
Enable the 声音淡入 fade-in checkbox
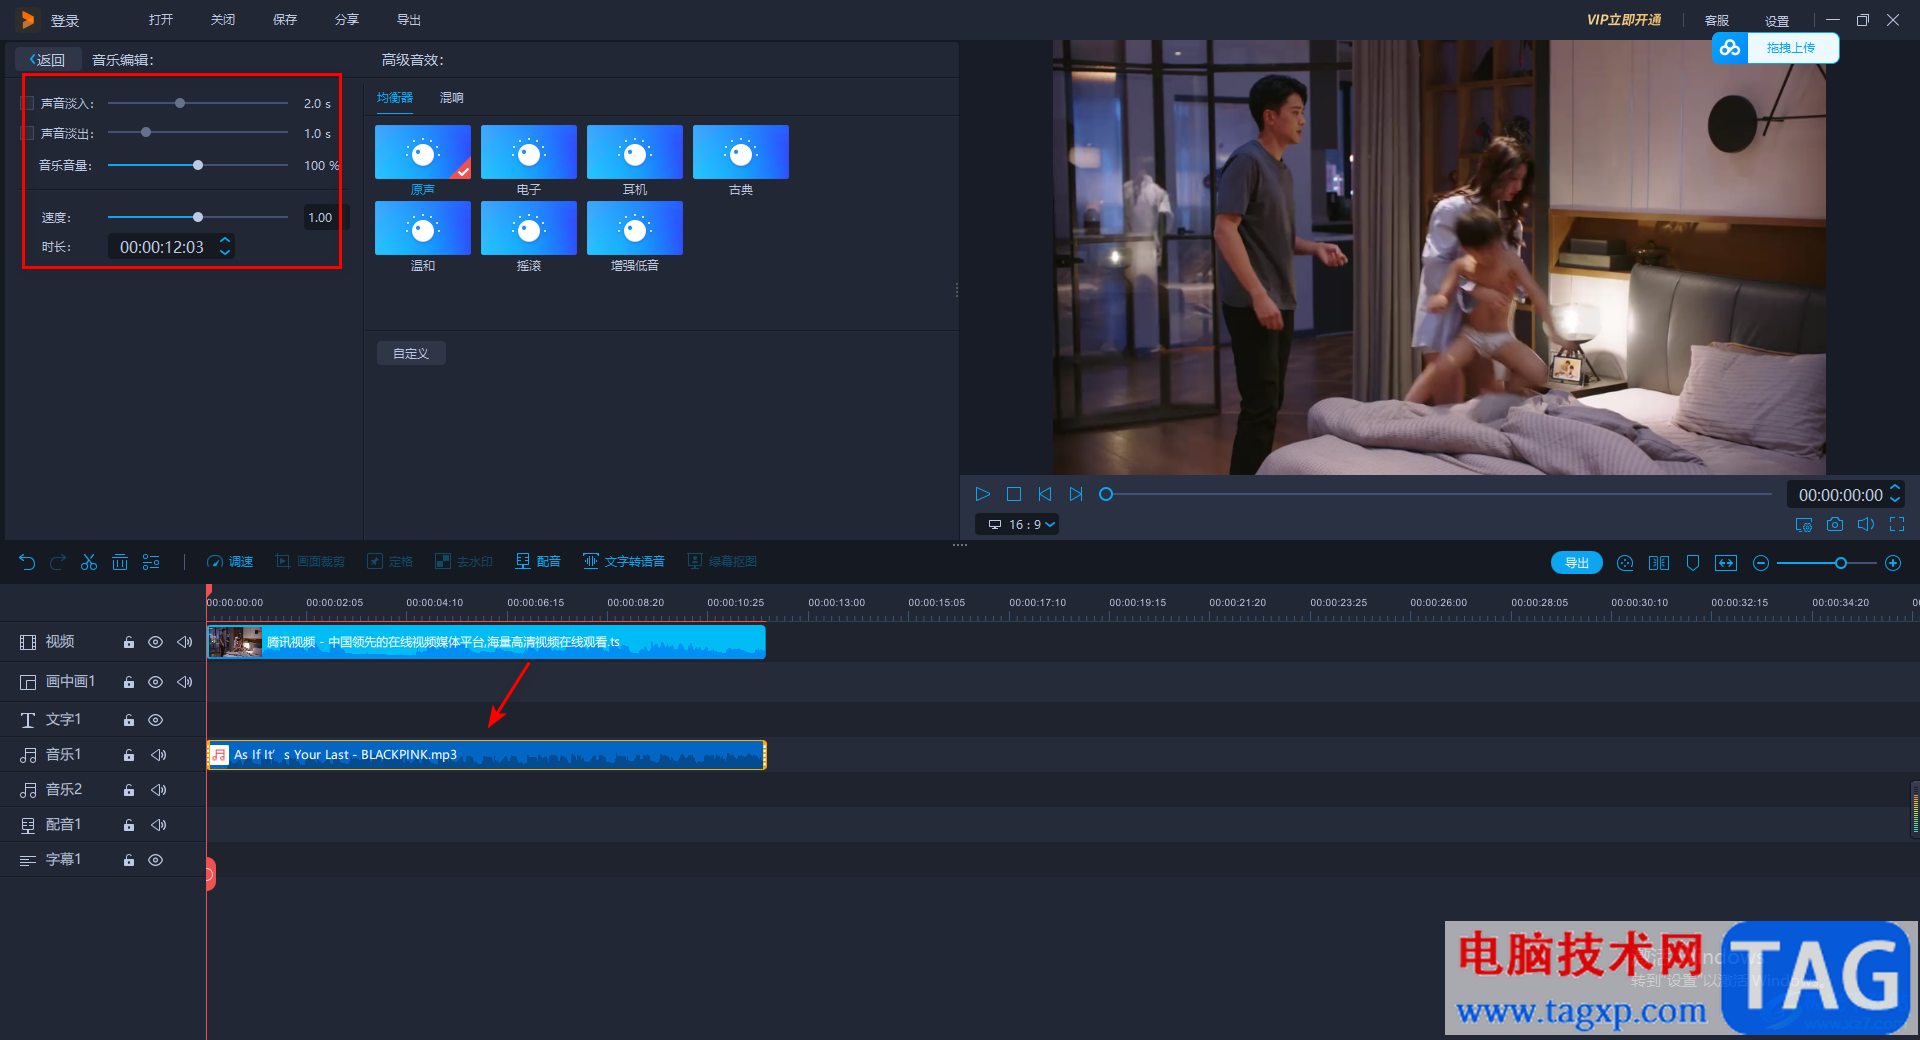point(28,103)
